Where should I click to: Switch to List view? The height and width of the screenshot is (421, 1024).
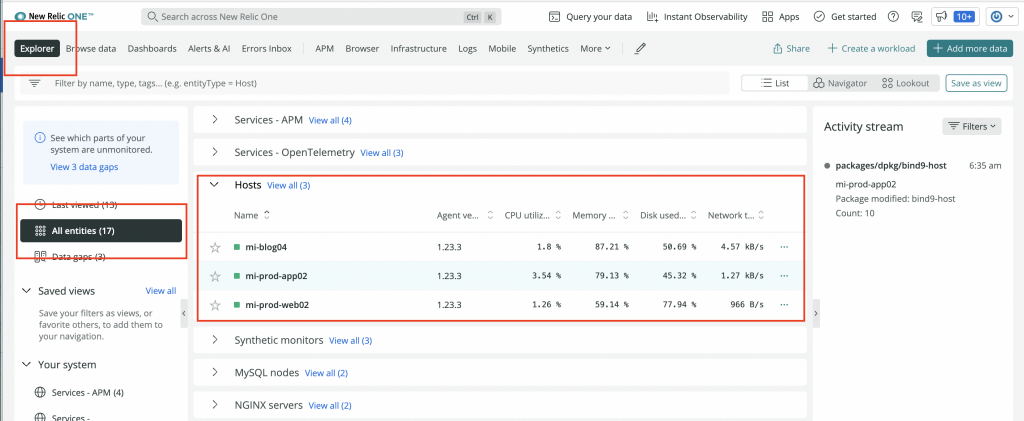point(775,83)
